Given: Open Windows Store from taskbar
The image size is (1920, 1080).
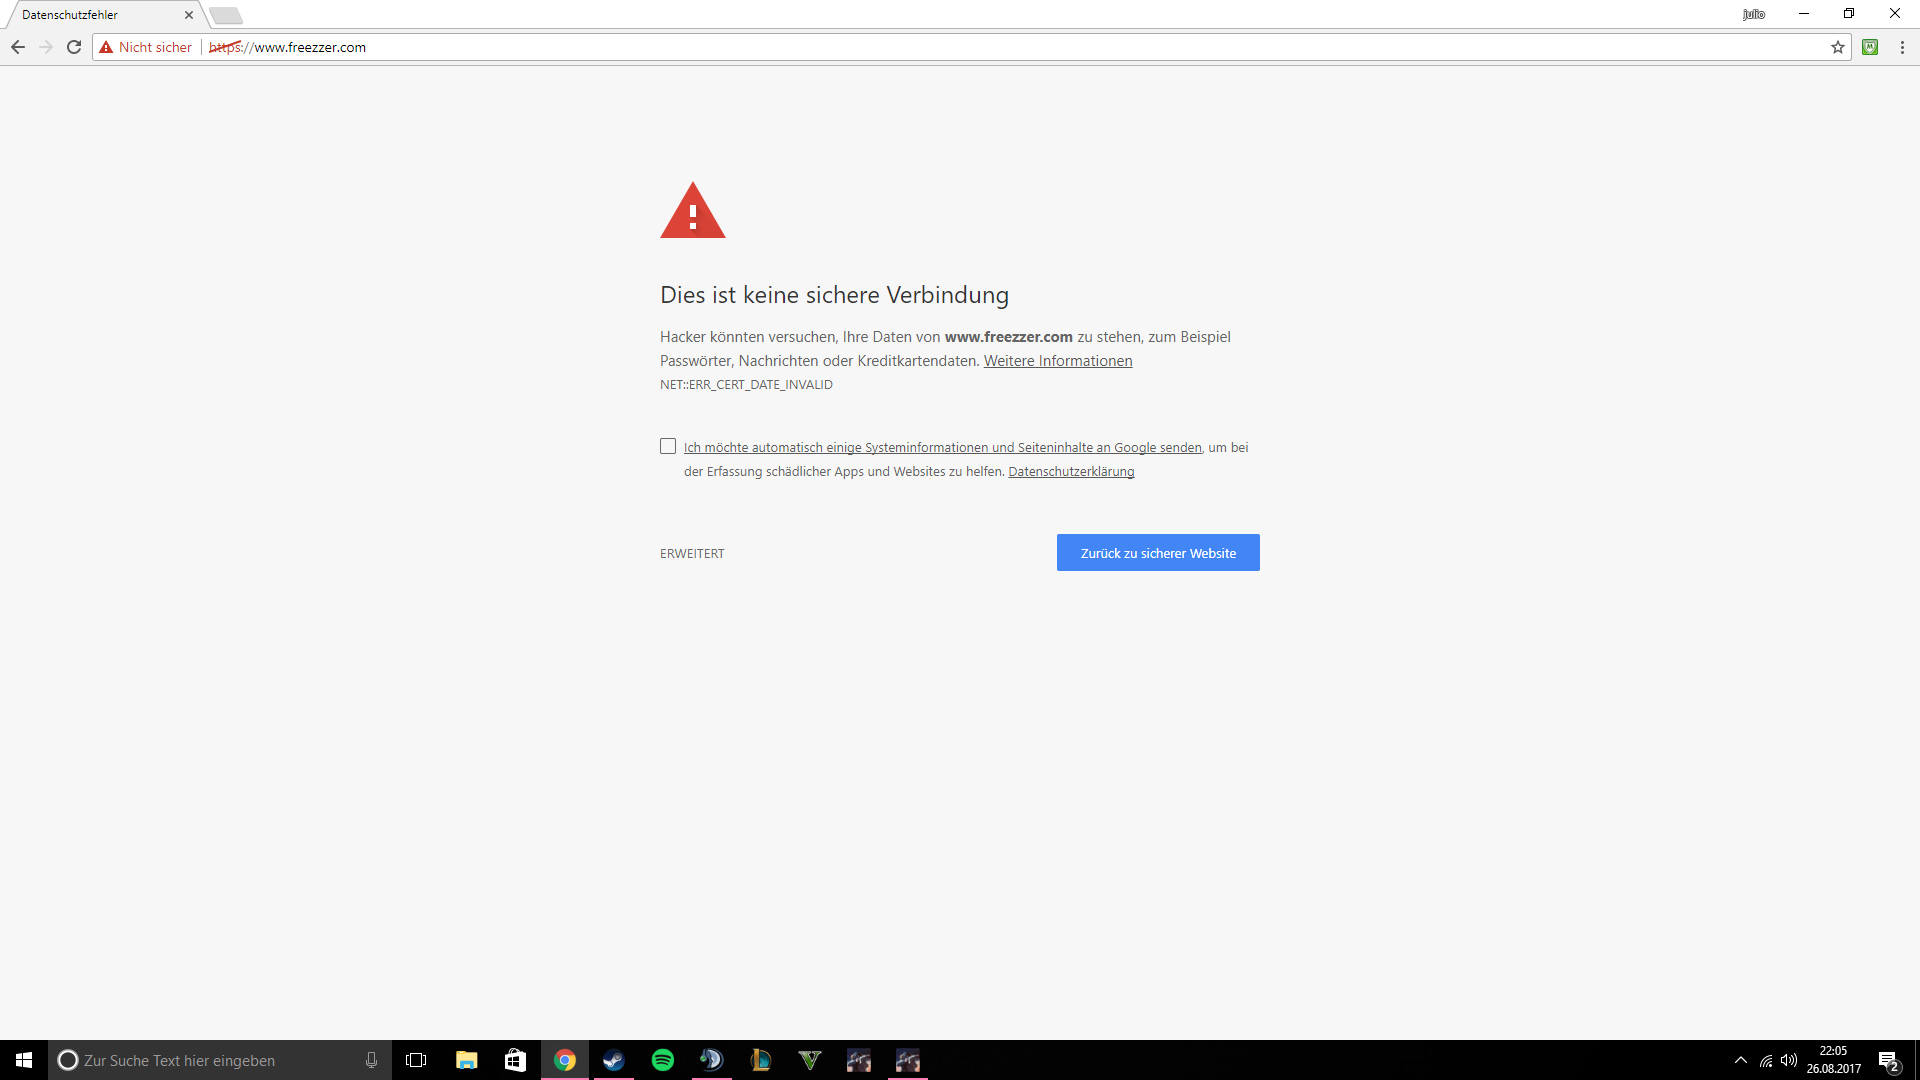Looking at the screenshot, I should click(x=515, y=1060).
